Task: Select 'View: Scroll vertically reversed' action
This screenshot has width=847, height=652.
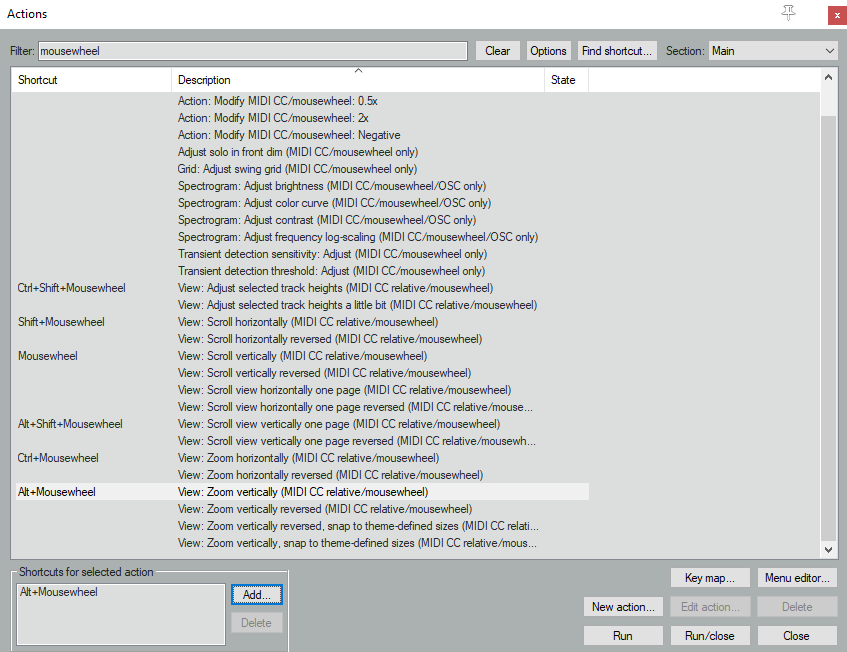Action: click(x=325, y=373)
